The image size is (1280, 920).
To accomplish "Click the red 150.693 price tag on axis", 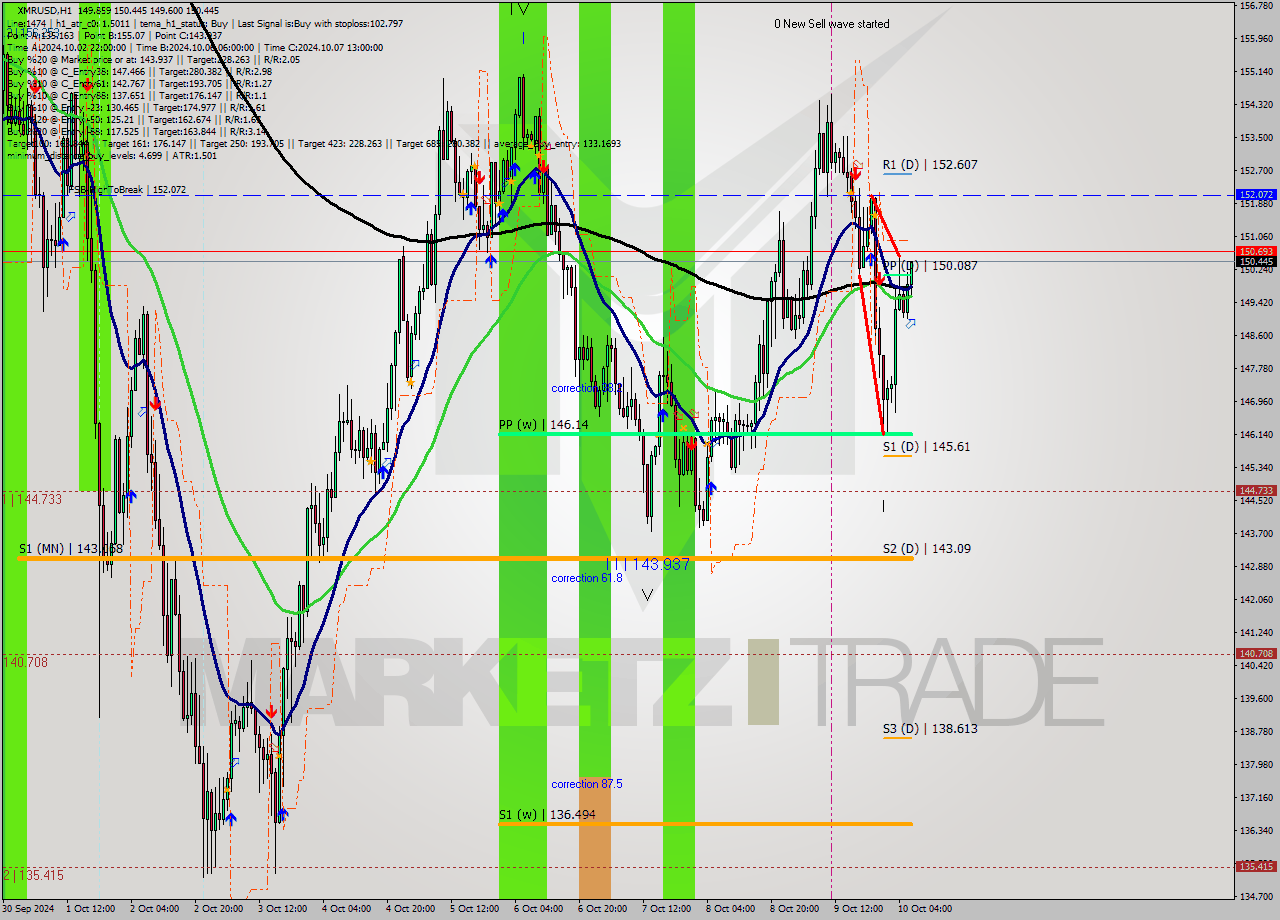I will tap(1256, 252).
